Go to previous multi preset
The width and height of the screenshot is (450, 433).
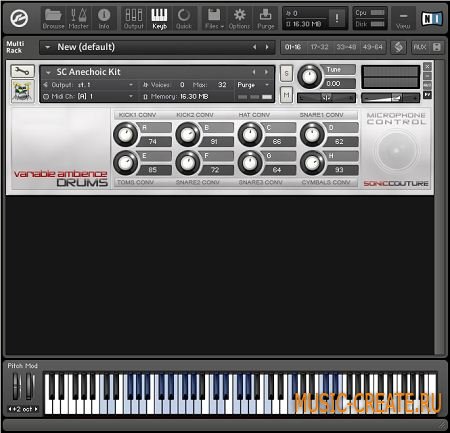255,47
